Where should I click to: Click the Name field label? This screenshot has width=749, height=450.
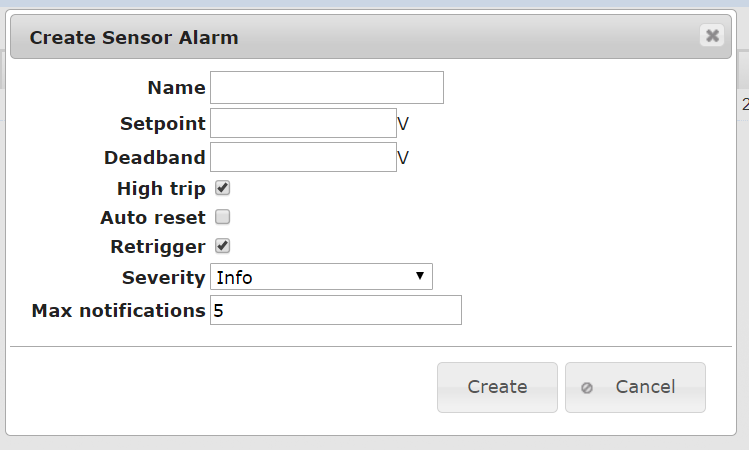click(x=176, y=88)
